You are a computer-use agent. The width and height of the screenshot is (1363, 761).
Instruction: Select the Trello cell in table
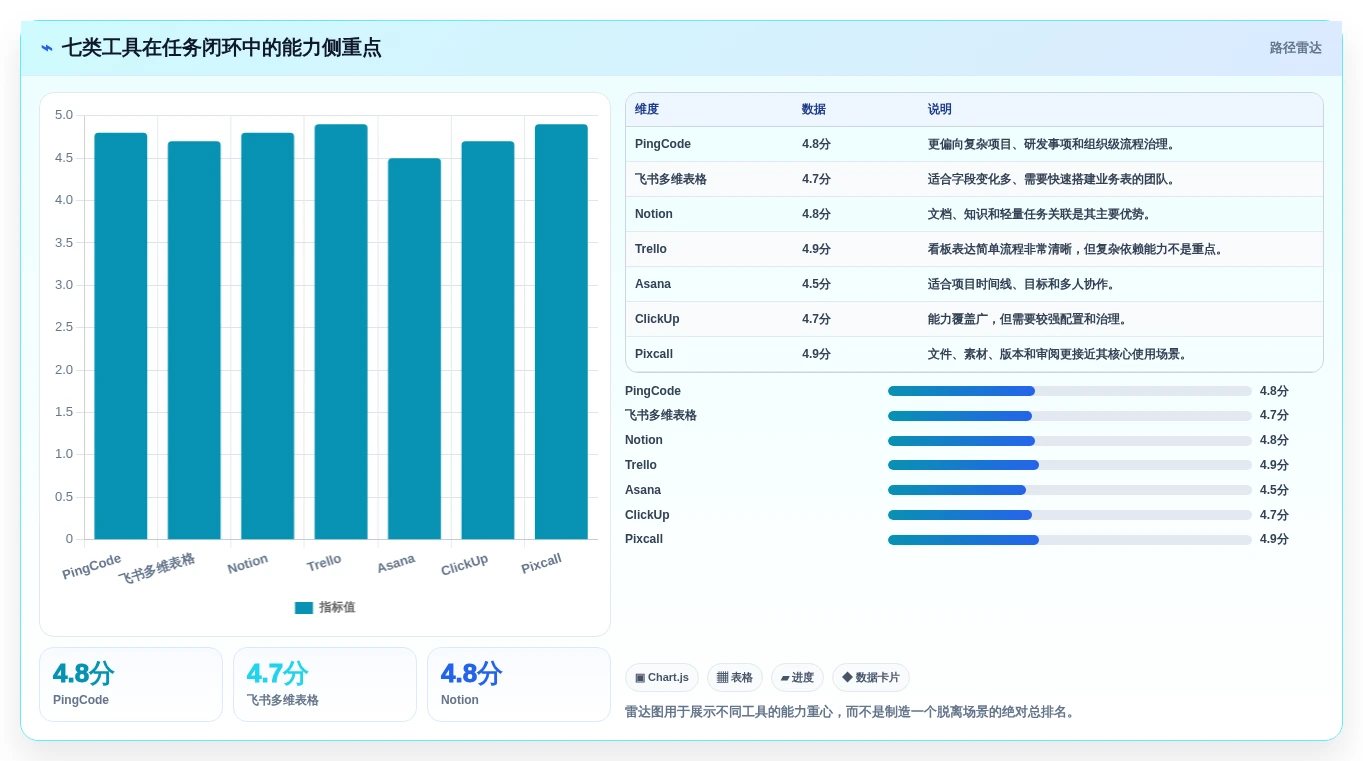(x=651, y=249)
